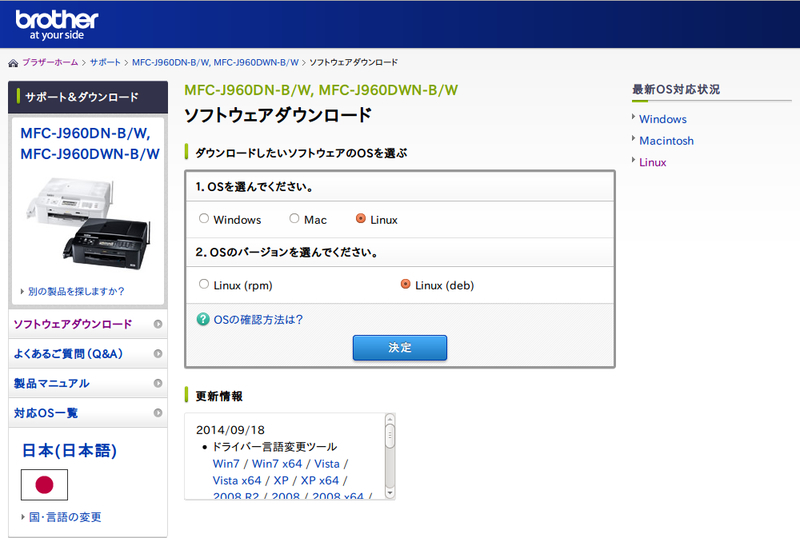Open Windows link under 最新OS対応状況
The image size is (800, 538).
click(x=663, y=119)
